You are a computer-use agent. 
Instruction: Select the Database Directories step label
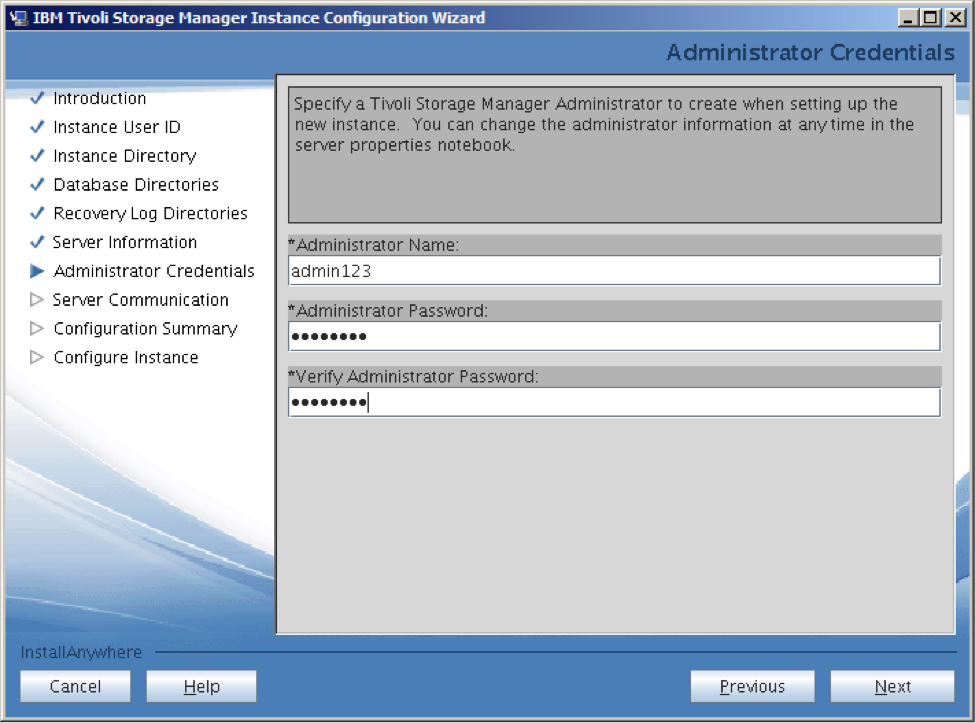[x=136, y=185]
